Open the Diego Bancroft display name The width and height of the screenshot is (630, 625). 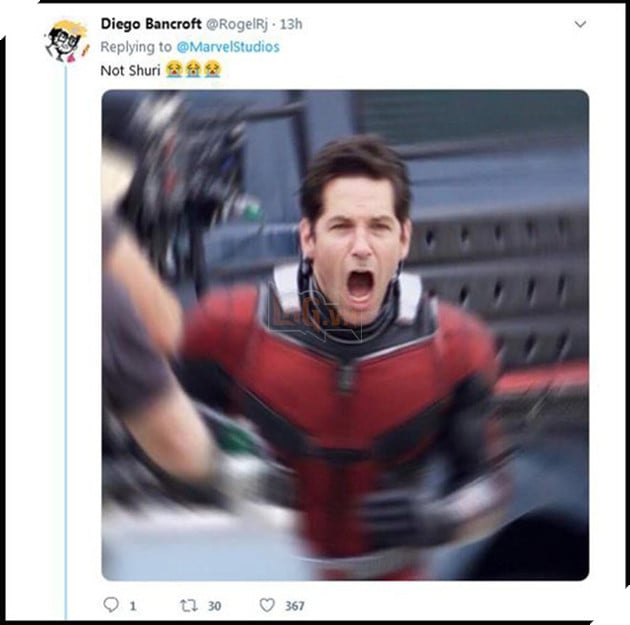(x=151, y=24)
